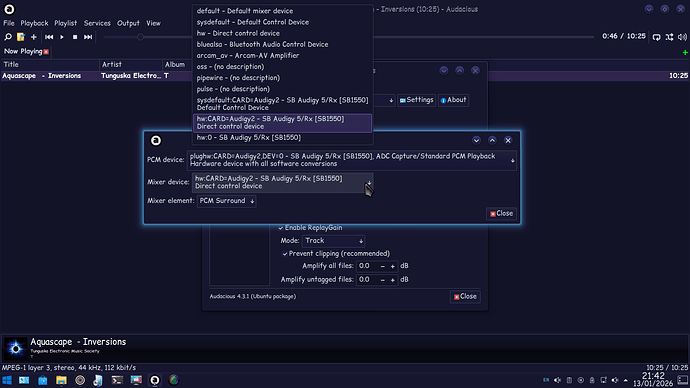Viewport: 690px width, 388px height.
Task: Open the View menu
Action: [x=153, y=23]
